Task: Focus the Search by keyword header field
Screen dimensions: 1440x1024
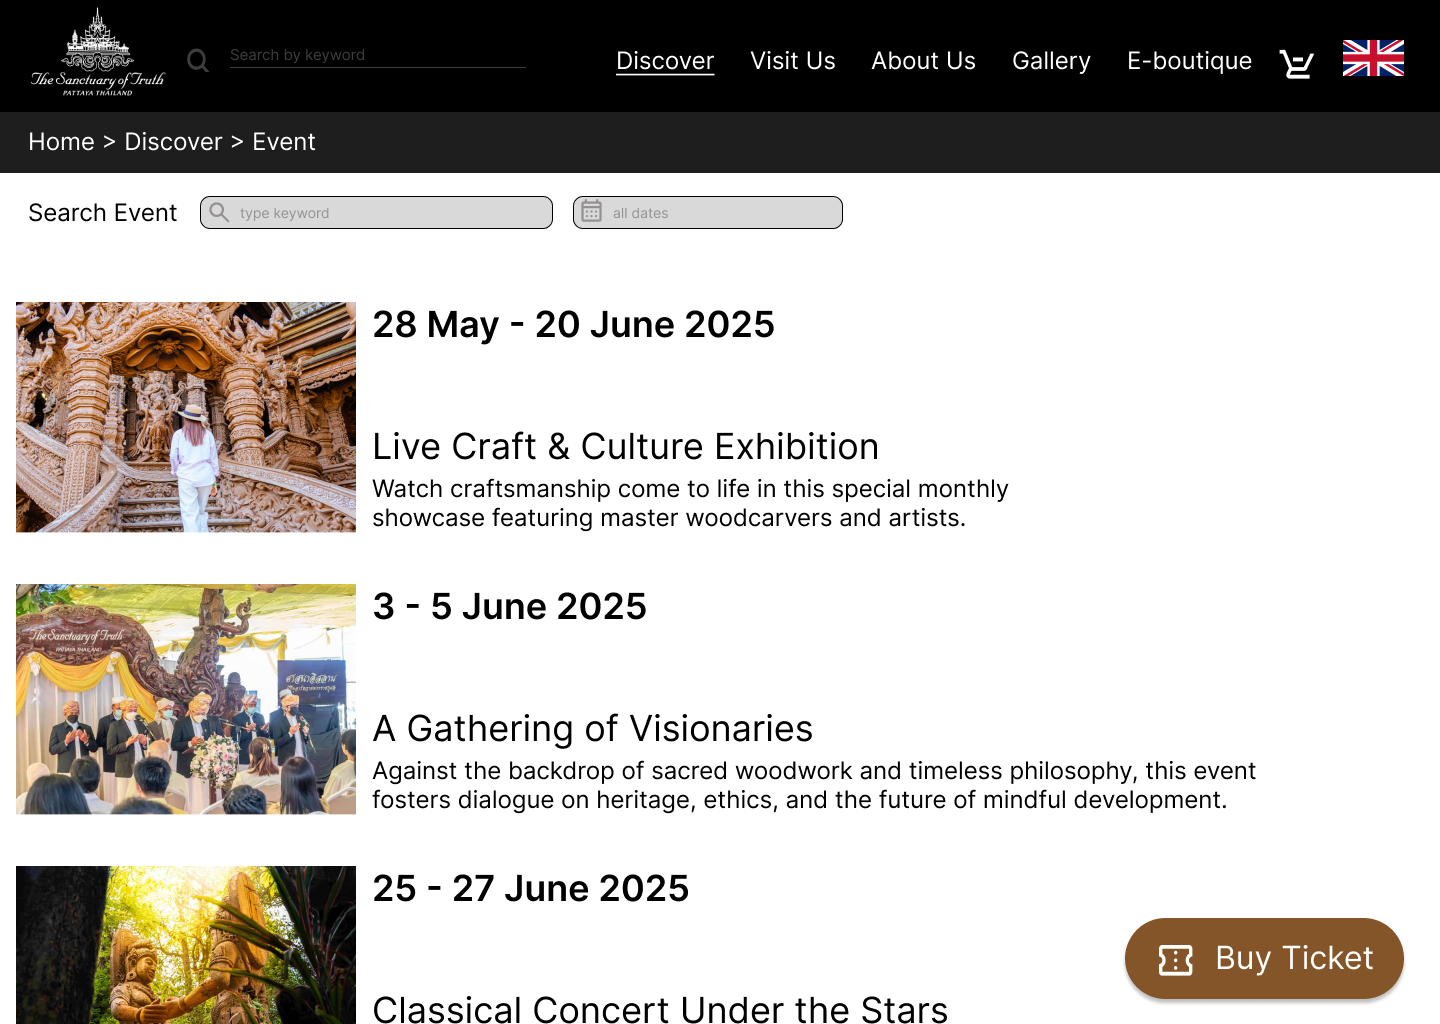Action: [378, 55]
